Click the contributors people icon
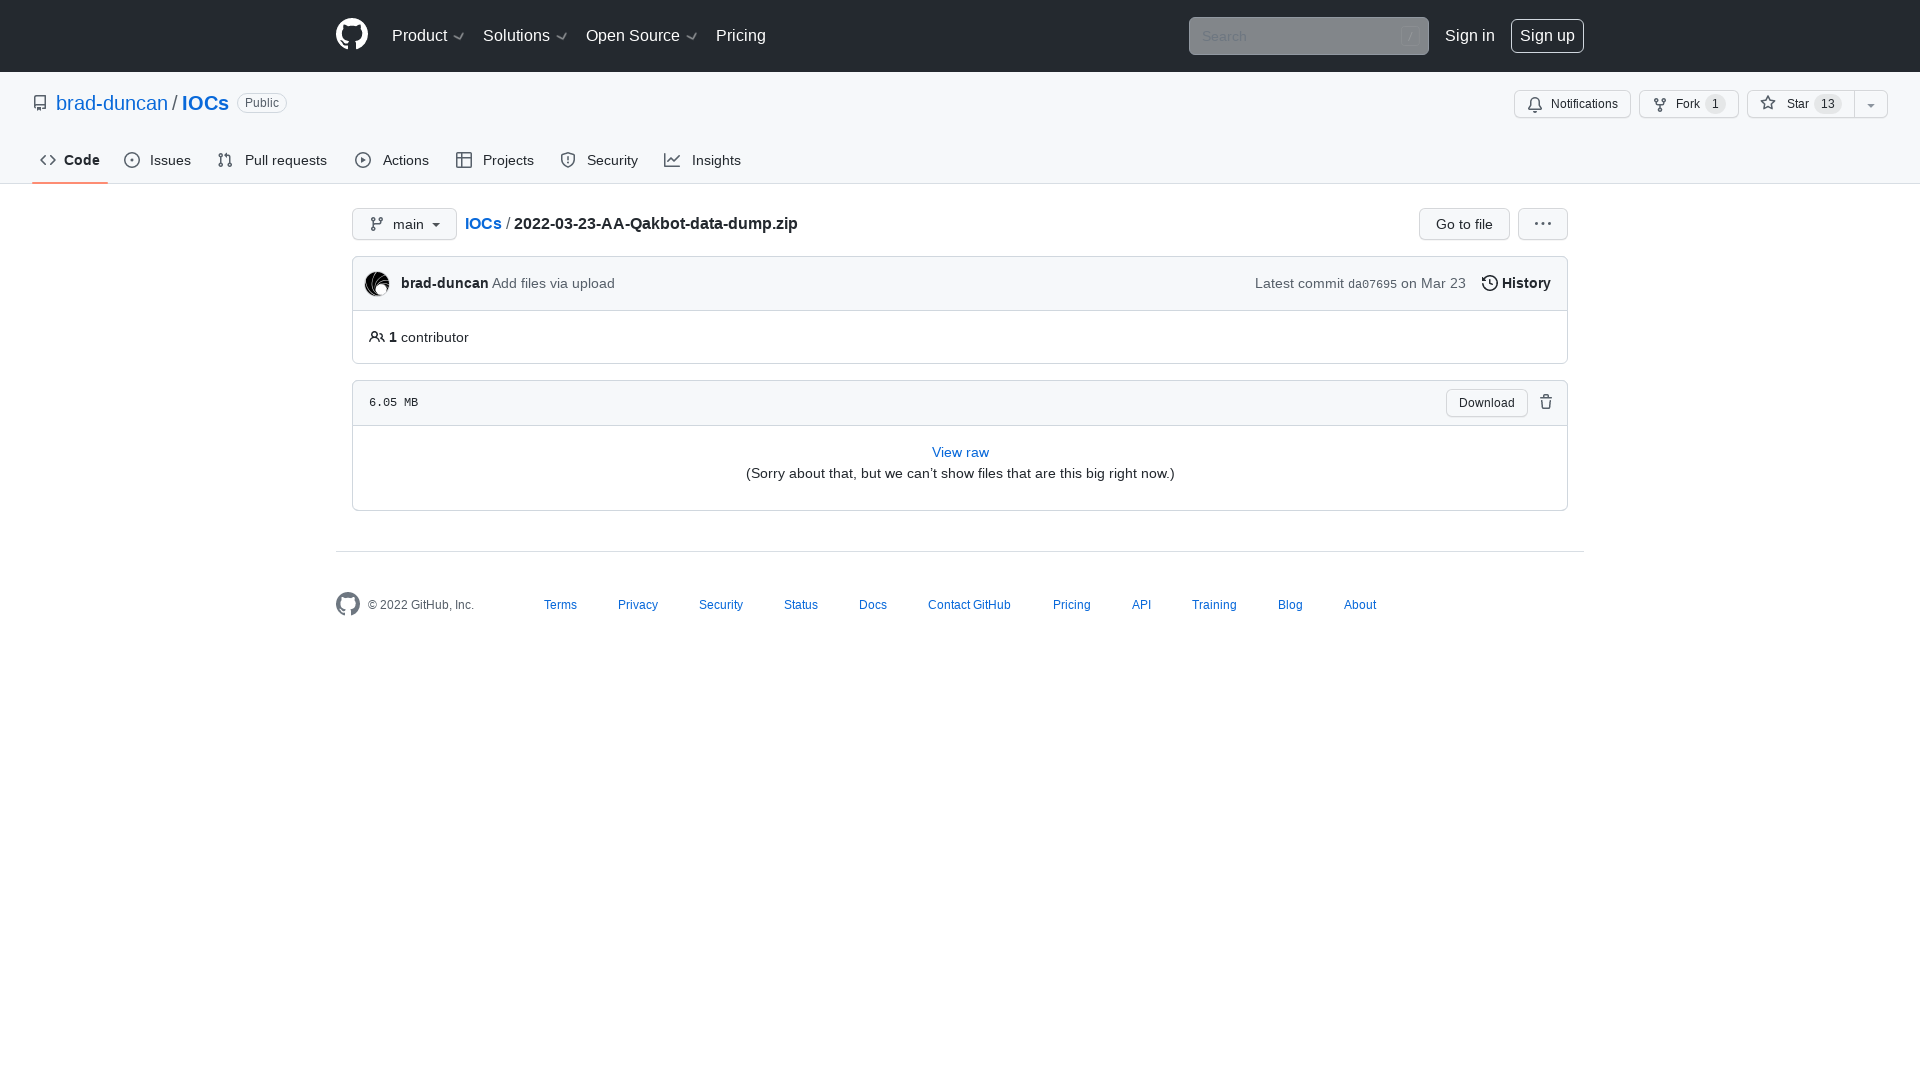The height and width of the screenshot is (1080, 1920). coord(377,337)
